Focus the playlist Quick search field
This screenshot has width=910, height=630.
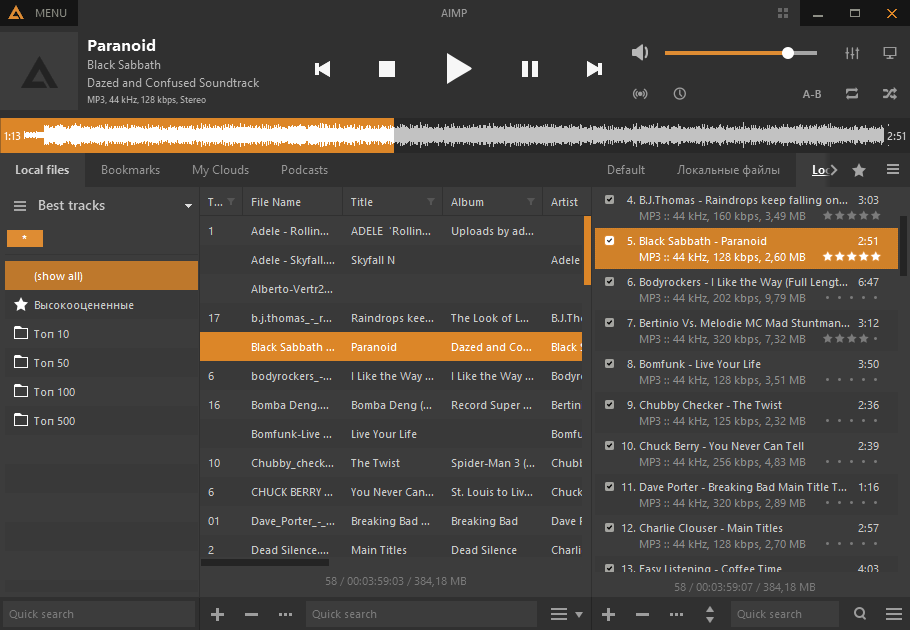coord(783,614)
